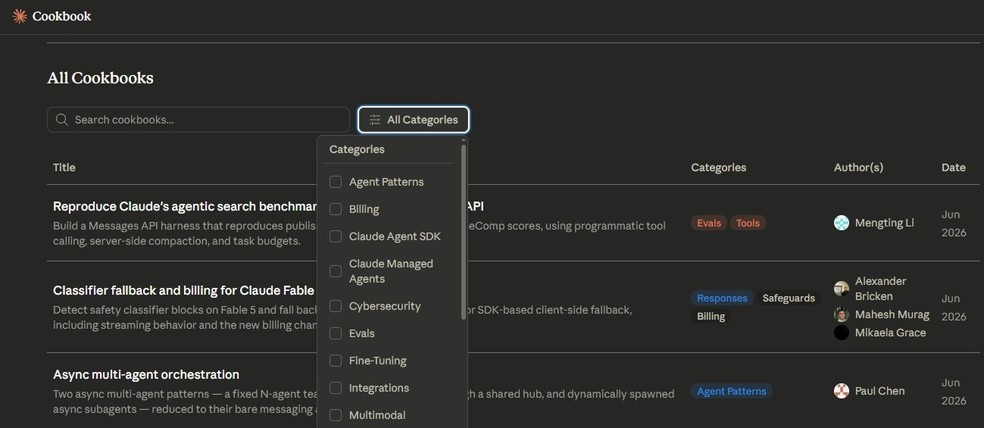Viewport: 984px width, 428px height.
Task: Check the Billing category checkbox
Action: pyautogui.click(x=336, y=209)
